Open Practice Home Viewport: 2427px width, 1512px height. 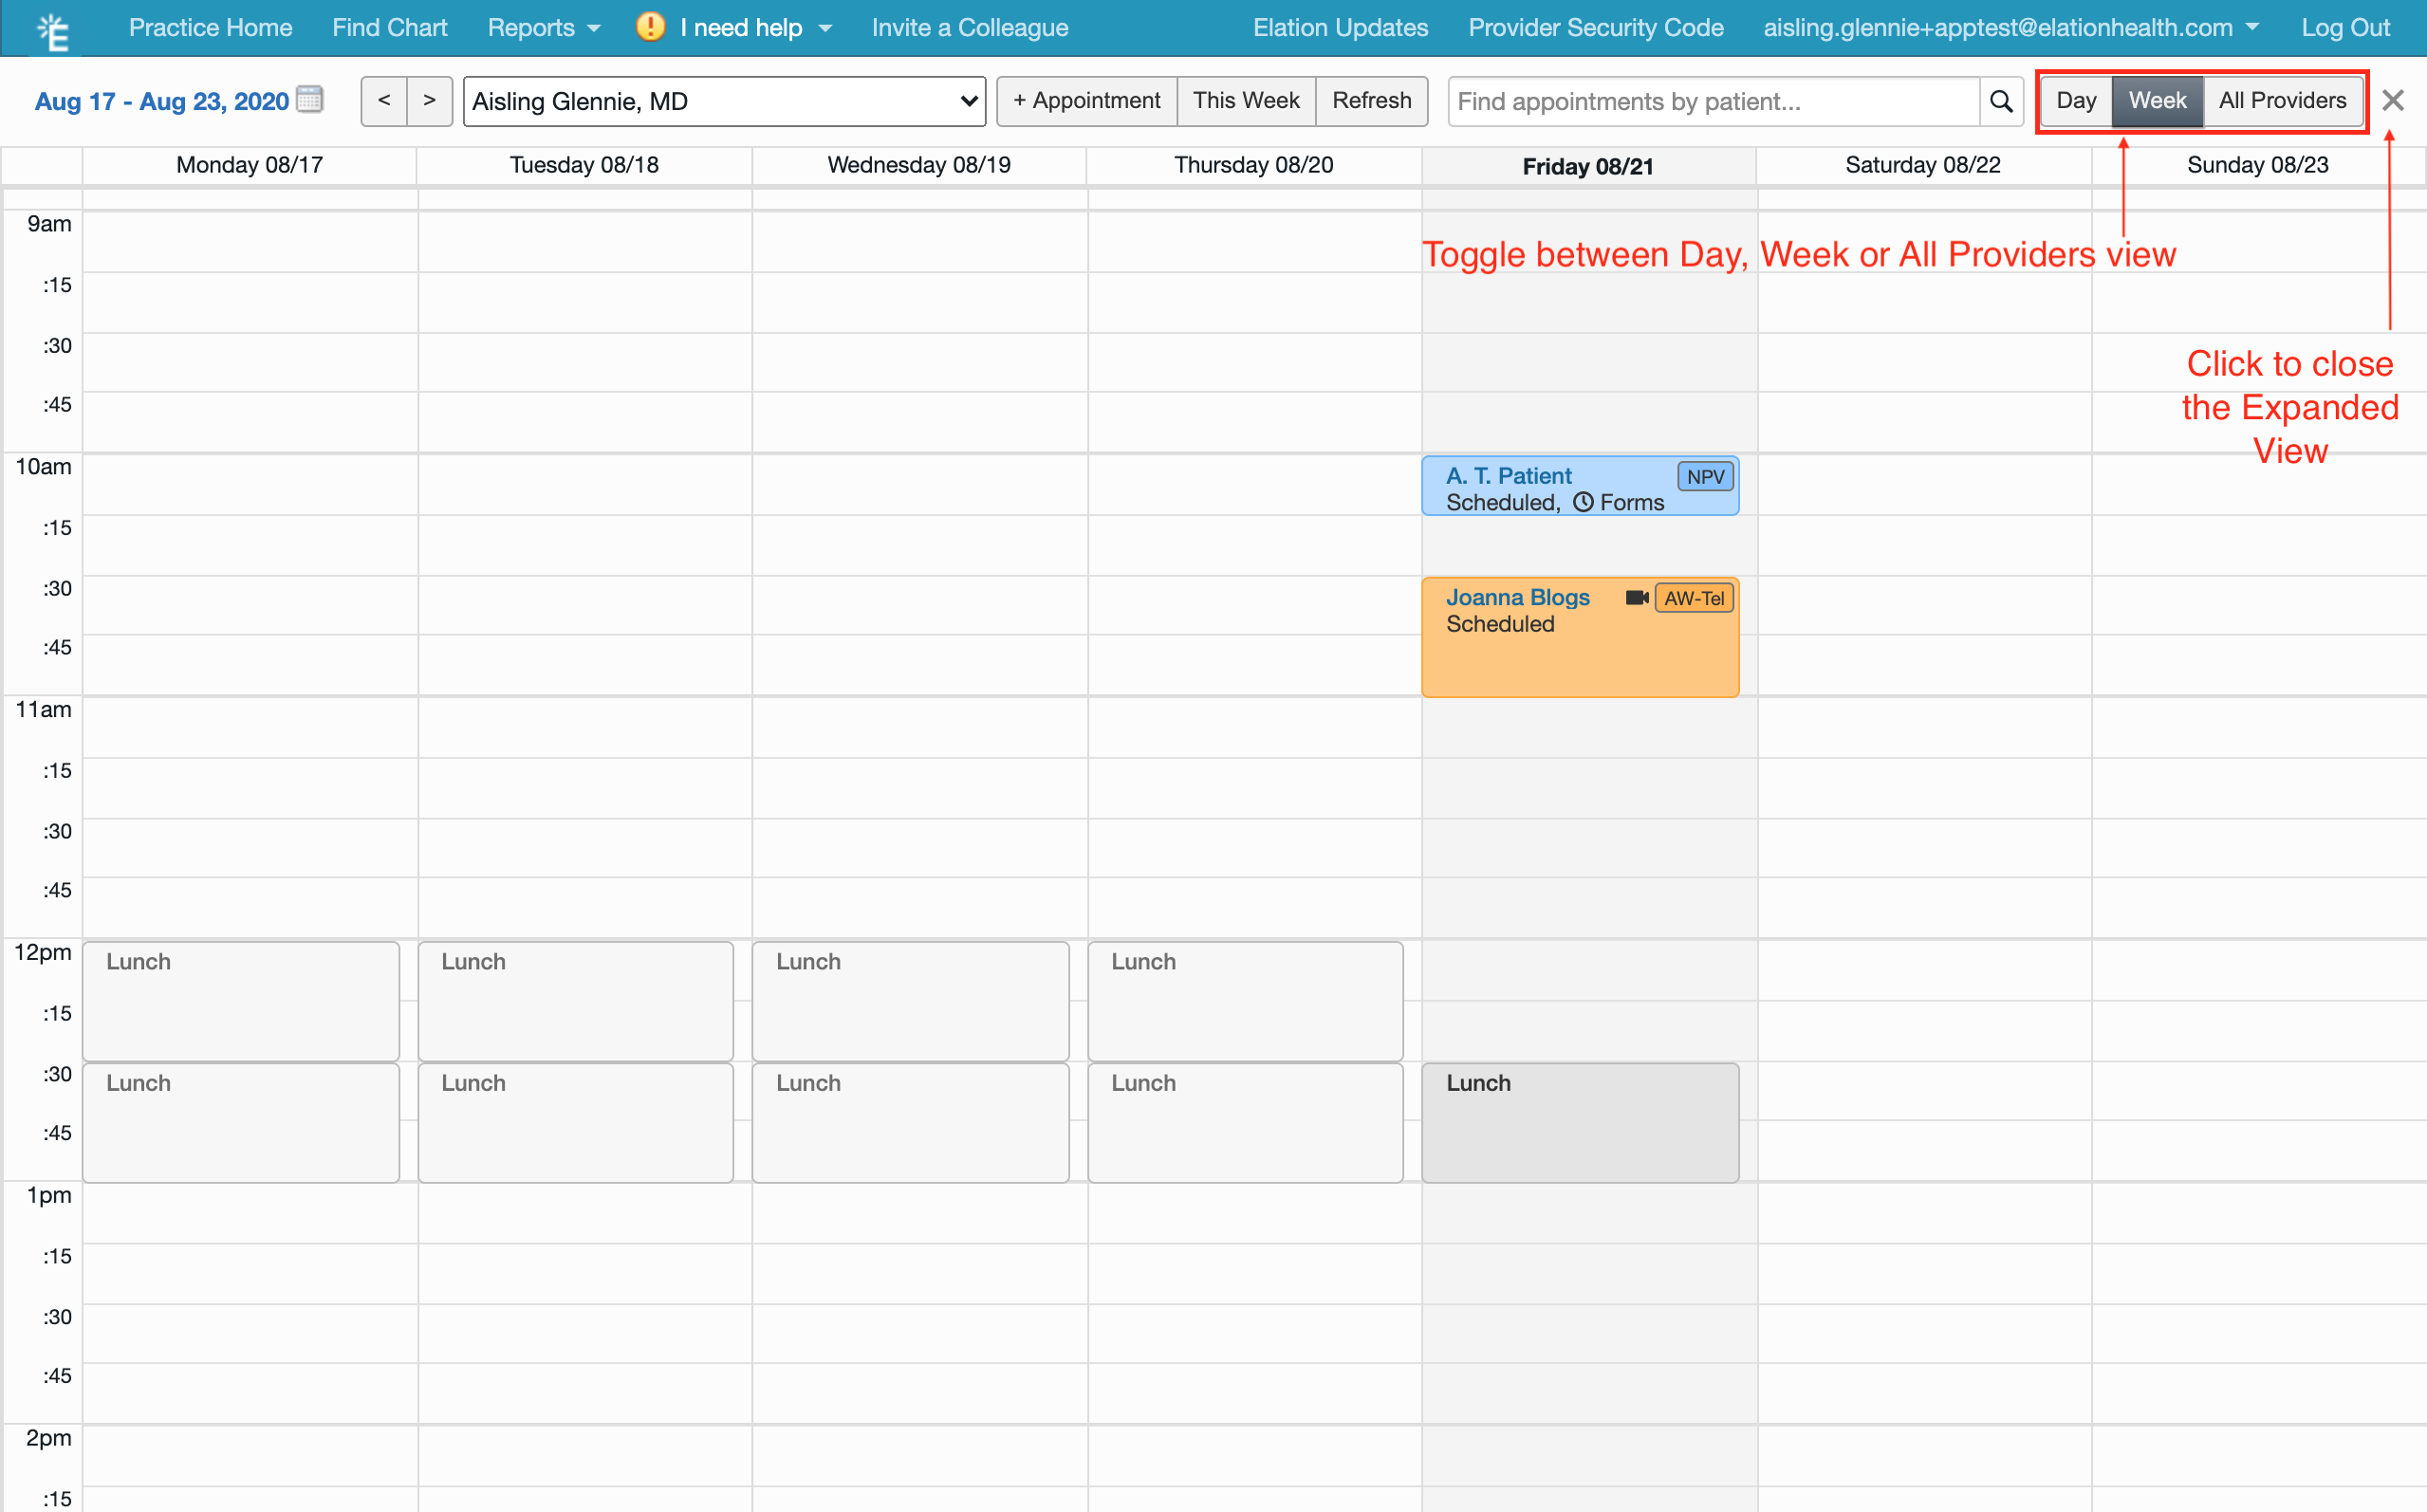[210, 27]
